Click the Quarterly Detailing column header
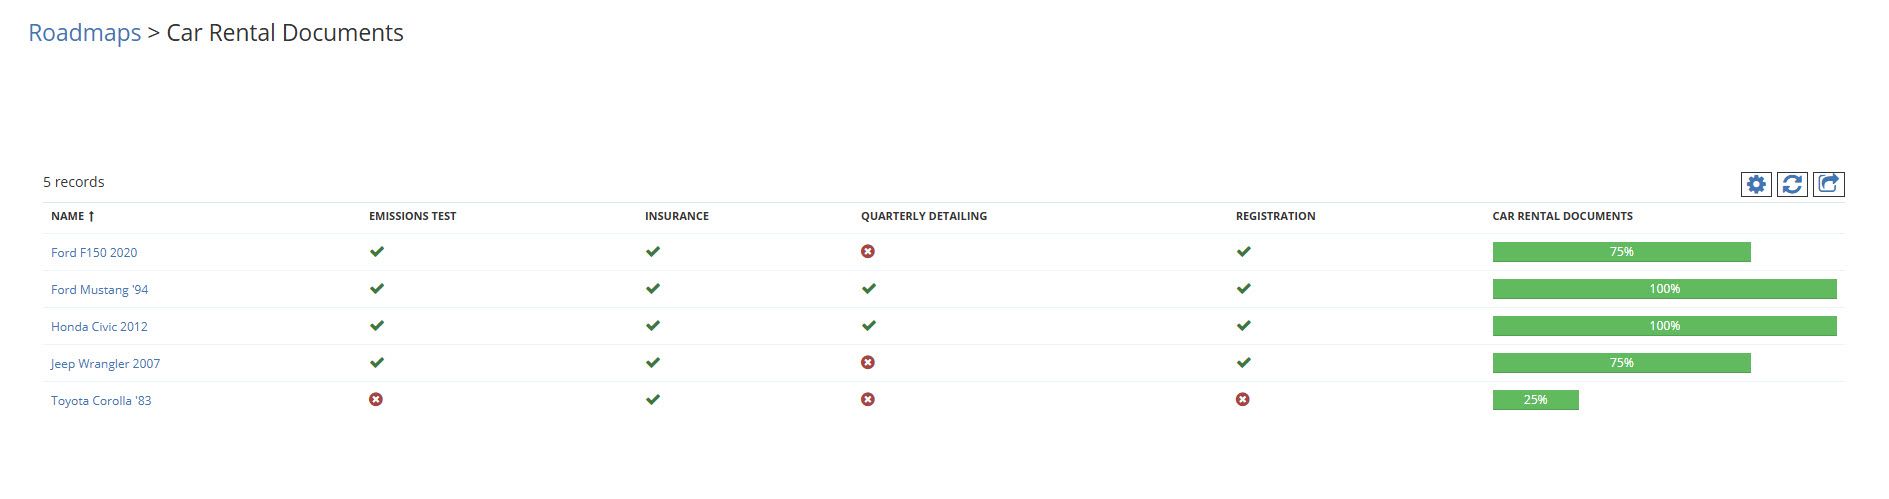This screenshot has width=1889, height=499. (924, 216)
